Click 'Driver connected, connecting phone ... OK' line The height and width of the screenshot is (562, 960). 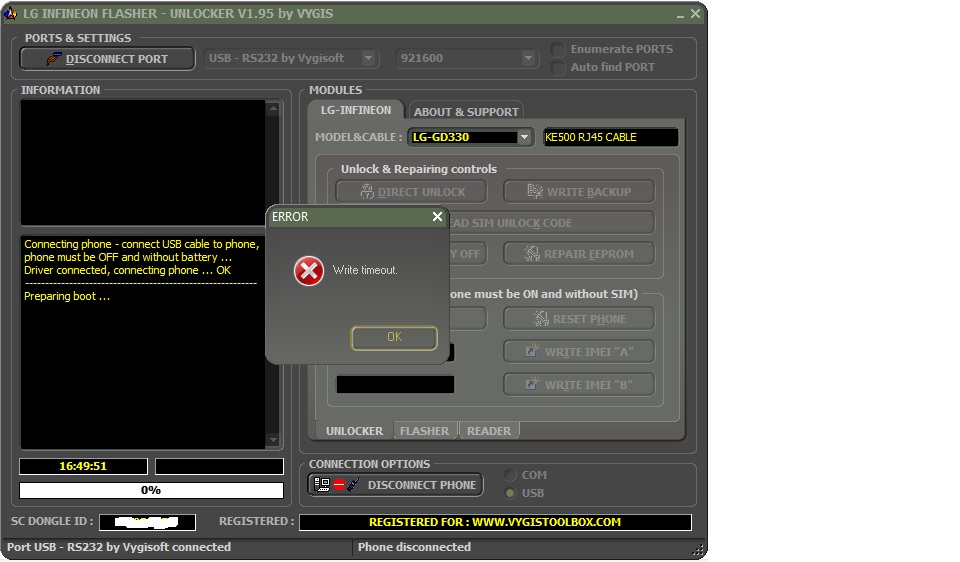(x=127, y=271)
